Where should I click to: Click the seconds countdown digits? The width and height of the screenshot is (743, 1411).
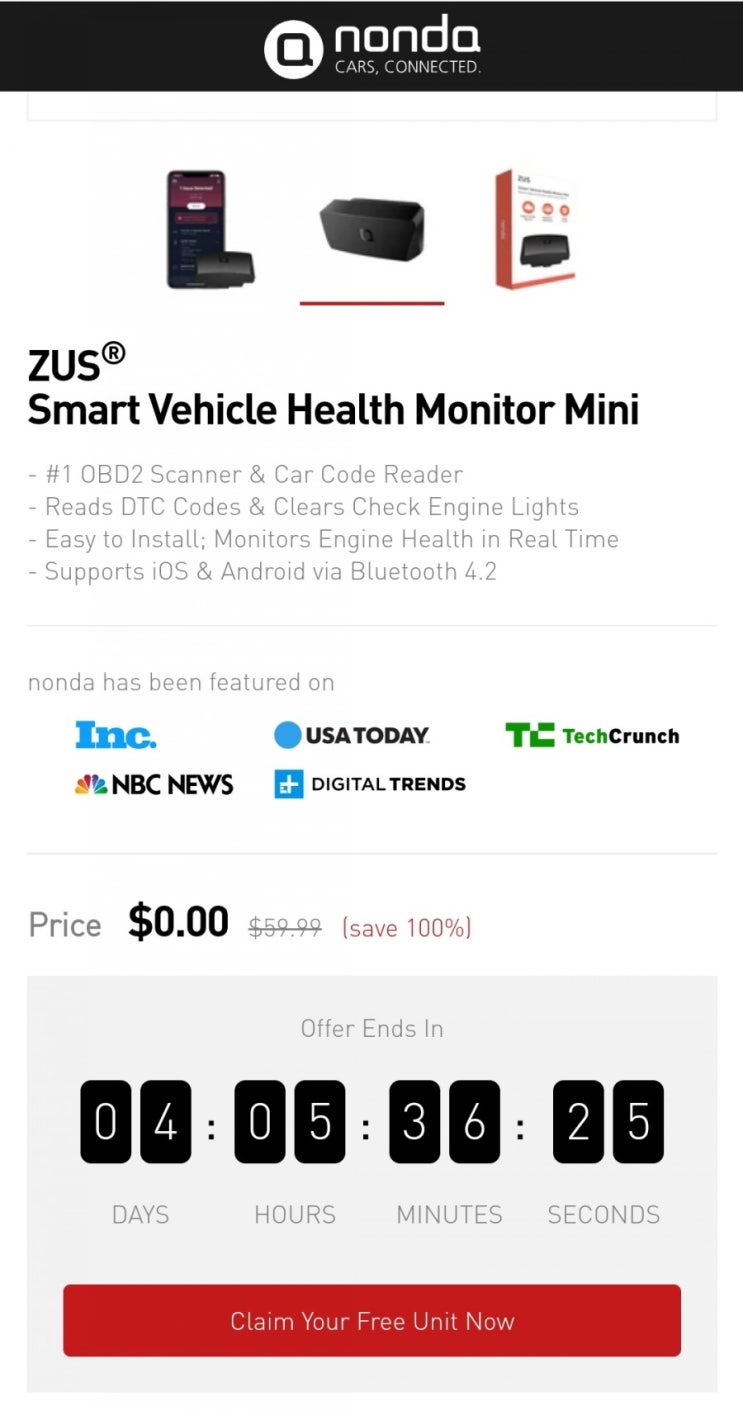click(608, 1121)
